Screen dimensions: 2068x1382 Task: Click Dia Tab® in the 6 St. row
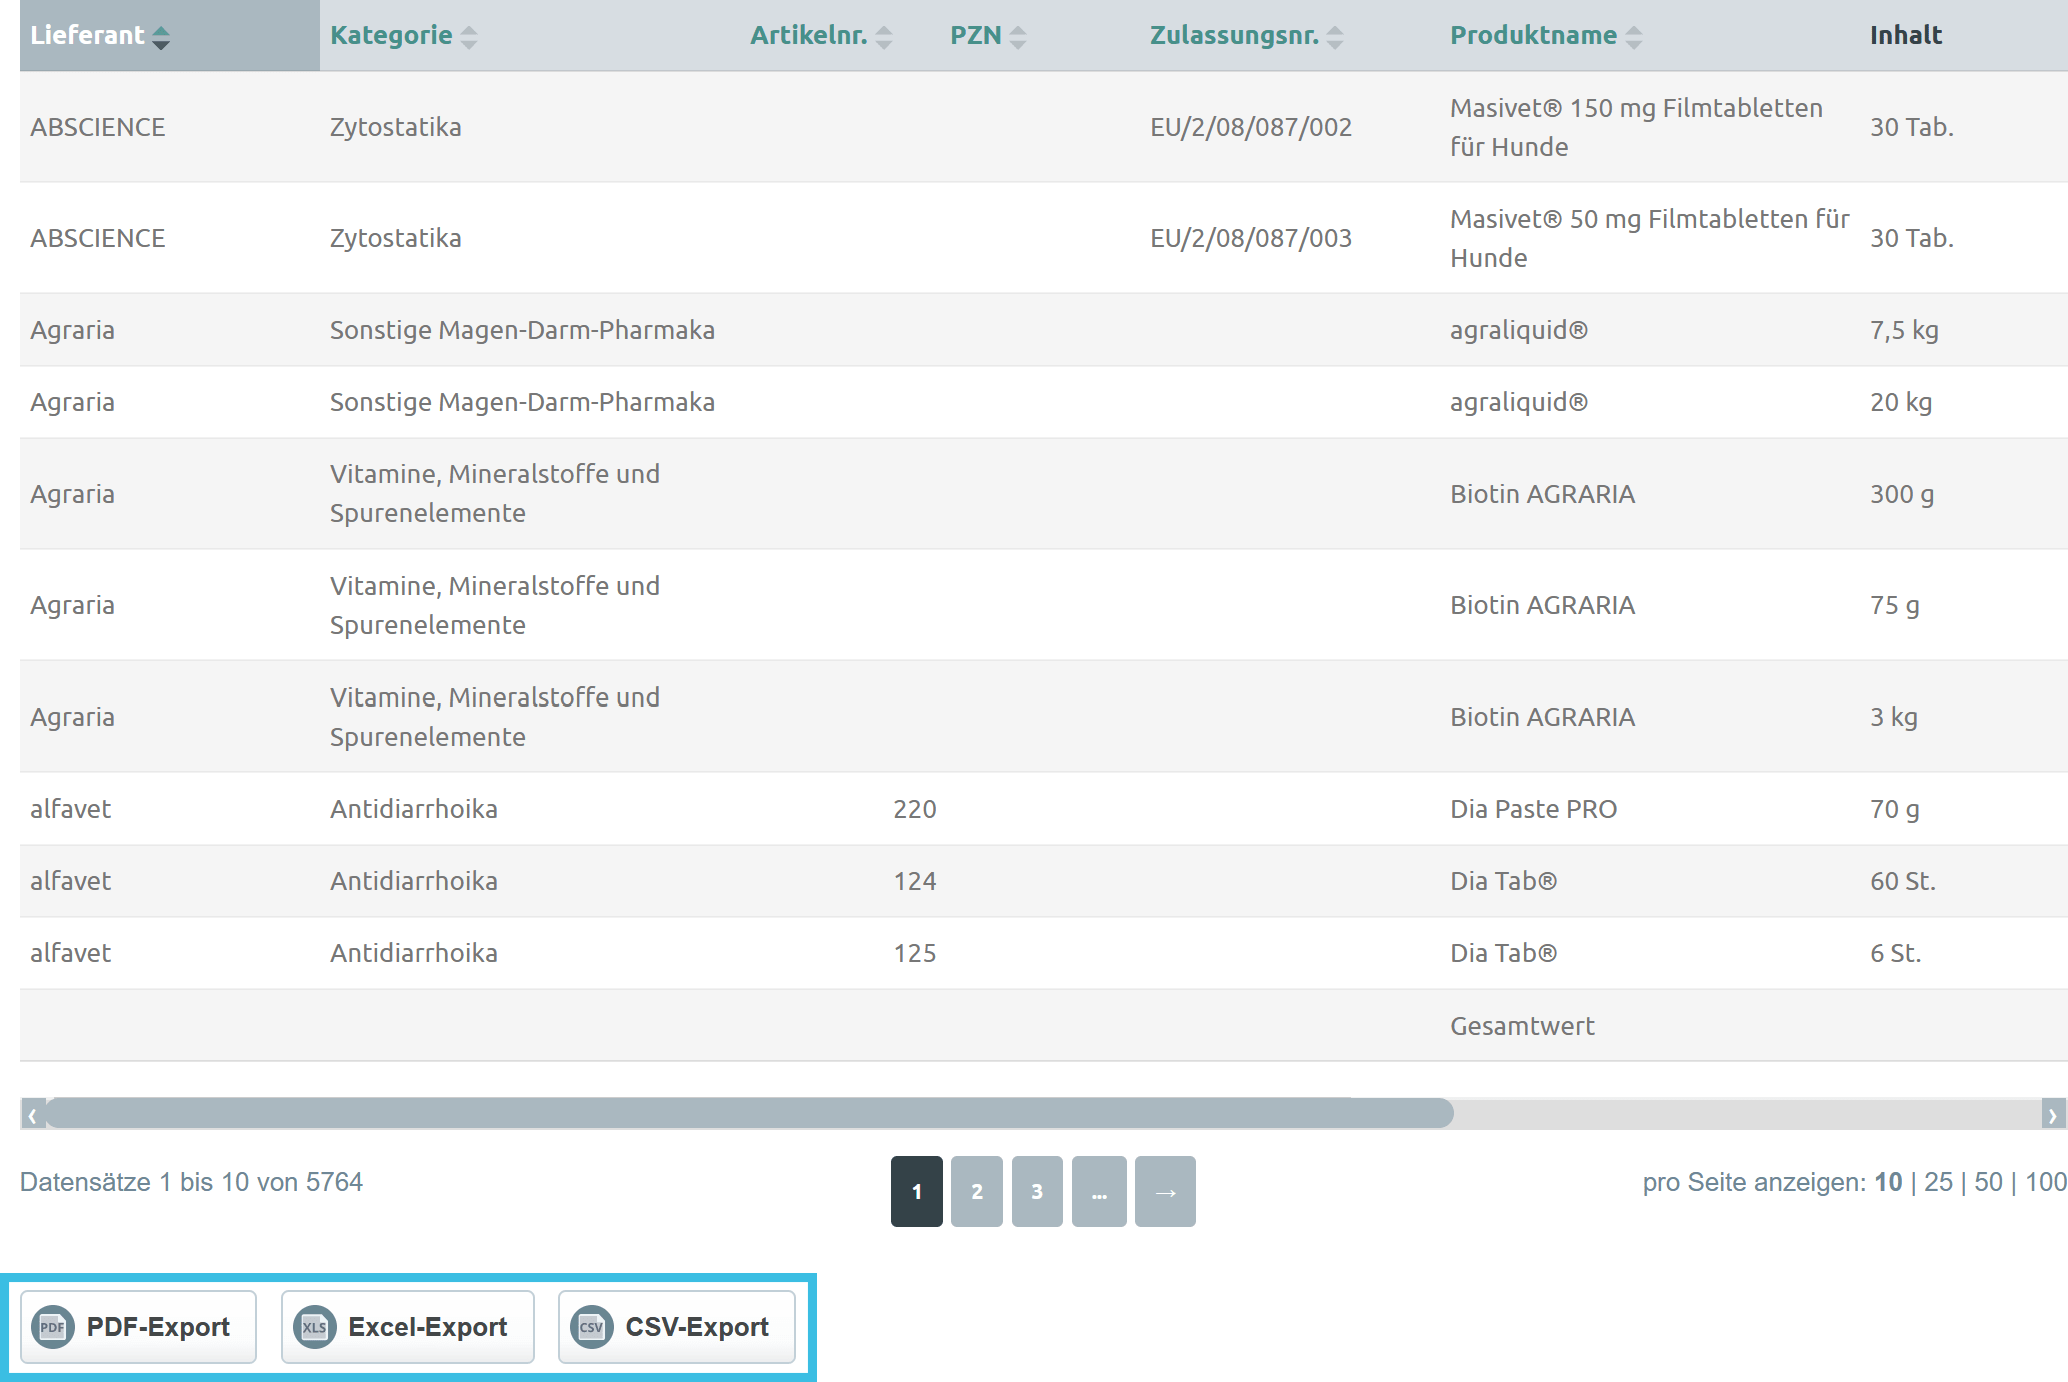point(1503,953)
